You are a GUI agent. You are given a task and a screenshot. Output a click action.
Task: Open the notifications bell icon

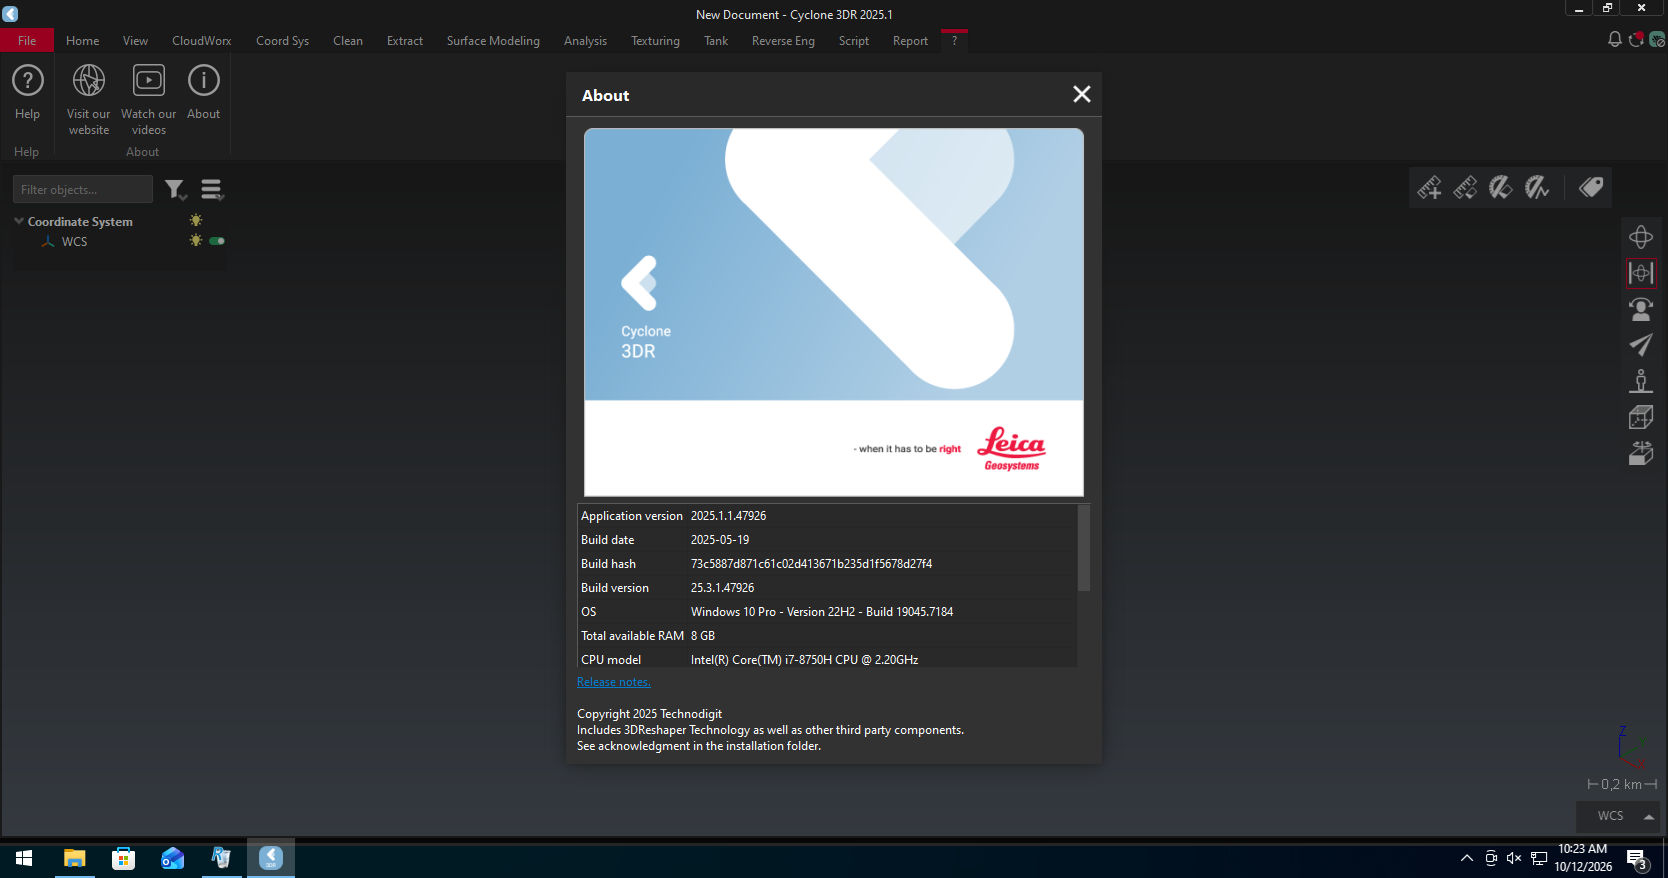(1615, 39)
